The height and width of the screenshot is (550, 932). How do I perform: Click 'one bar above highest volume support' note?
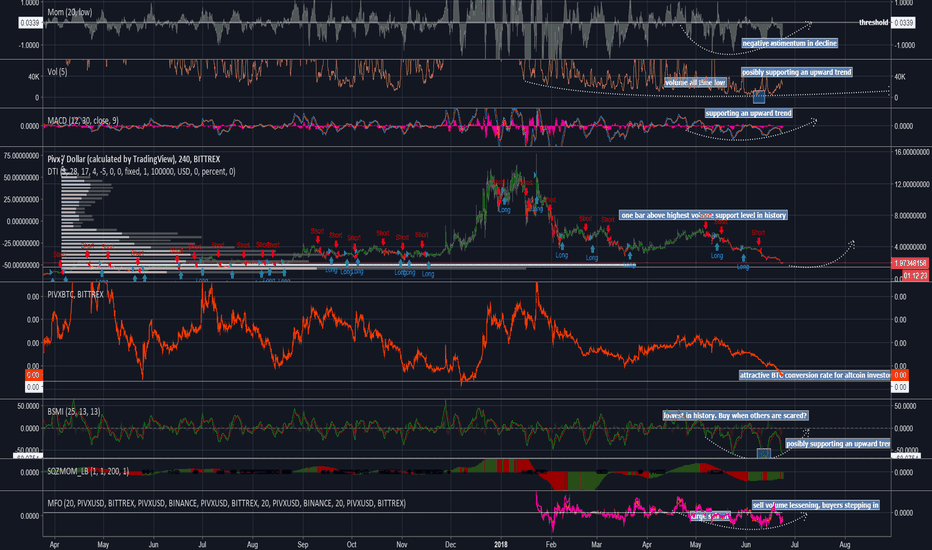703,215
